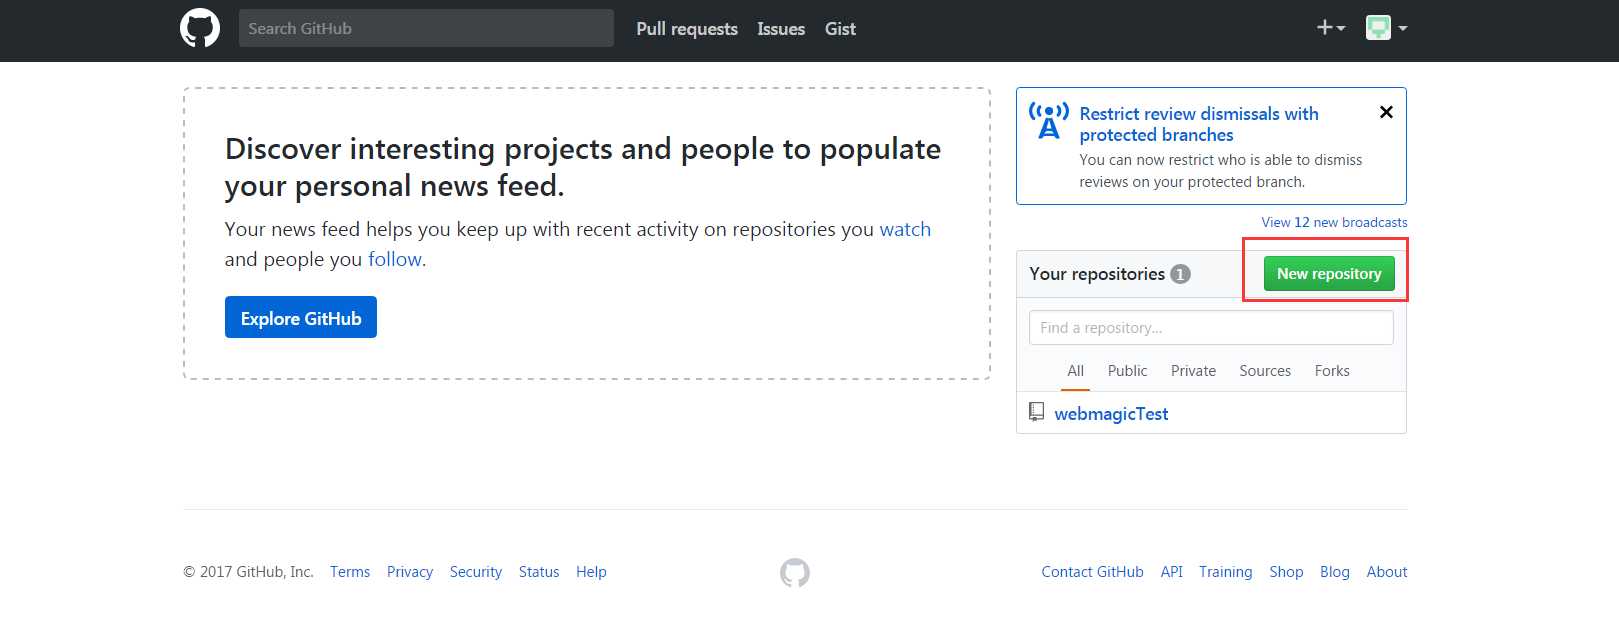
Task: Open the Help footer link
Action: (x=591, y=572)
